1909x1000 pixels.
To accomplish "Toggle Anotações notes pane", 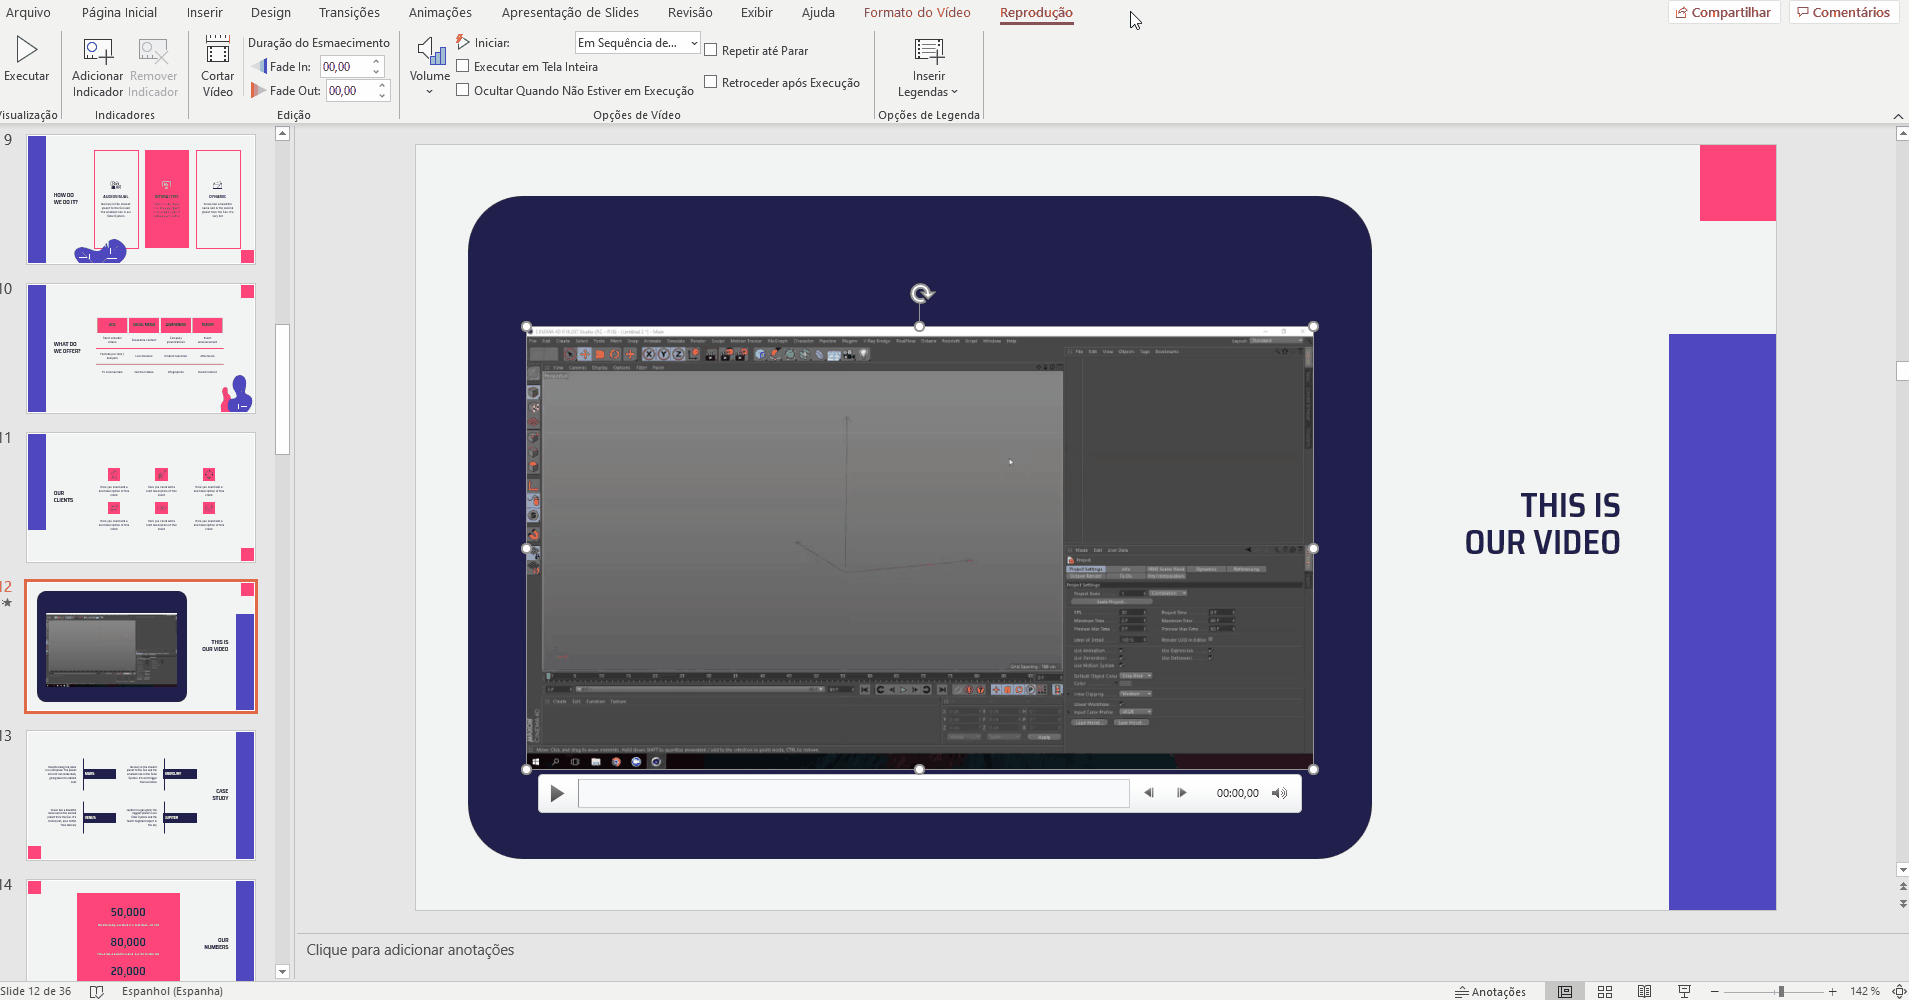I will (x=1490, y=991).
